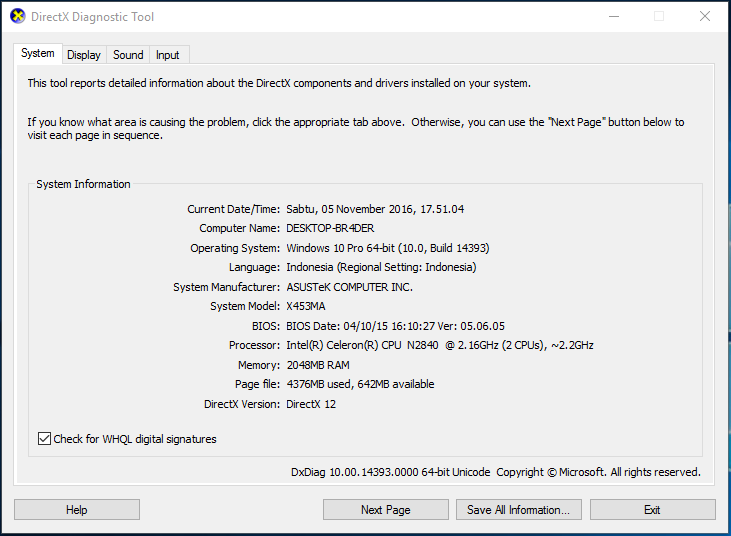Click ASUSTeK COMPUTER INC. manufacturer text

pyautogui.click(x=349, y=287)
